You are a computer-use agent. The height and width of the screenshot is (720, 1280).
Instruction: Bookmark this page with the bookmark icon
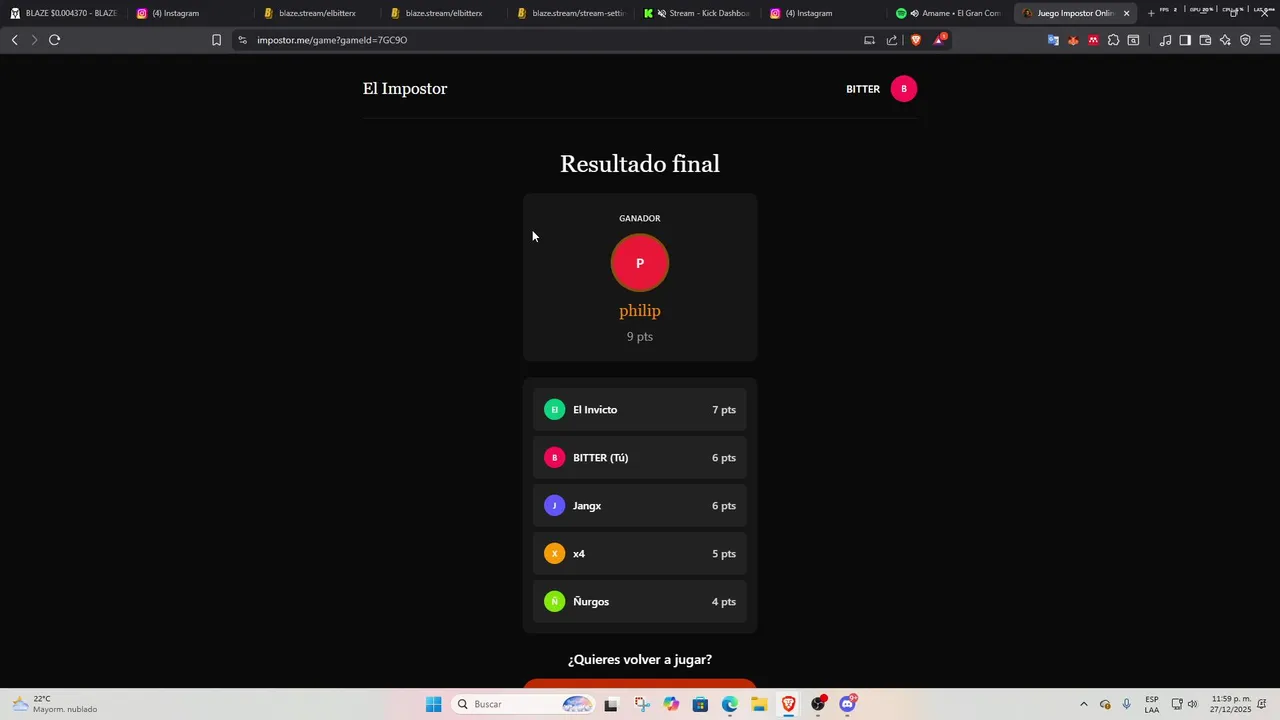pos(216,40)
